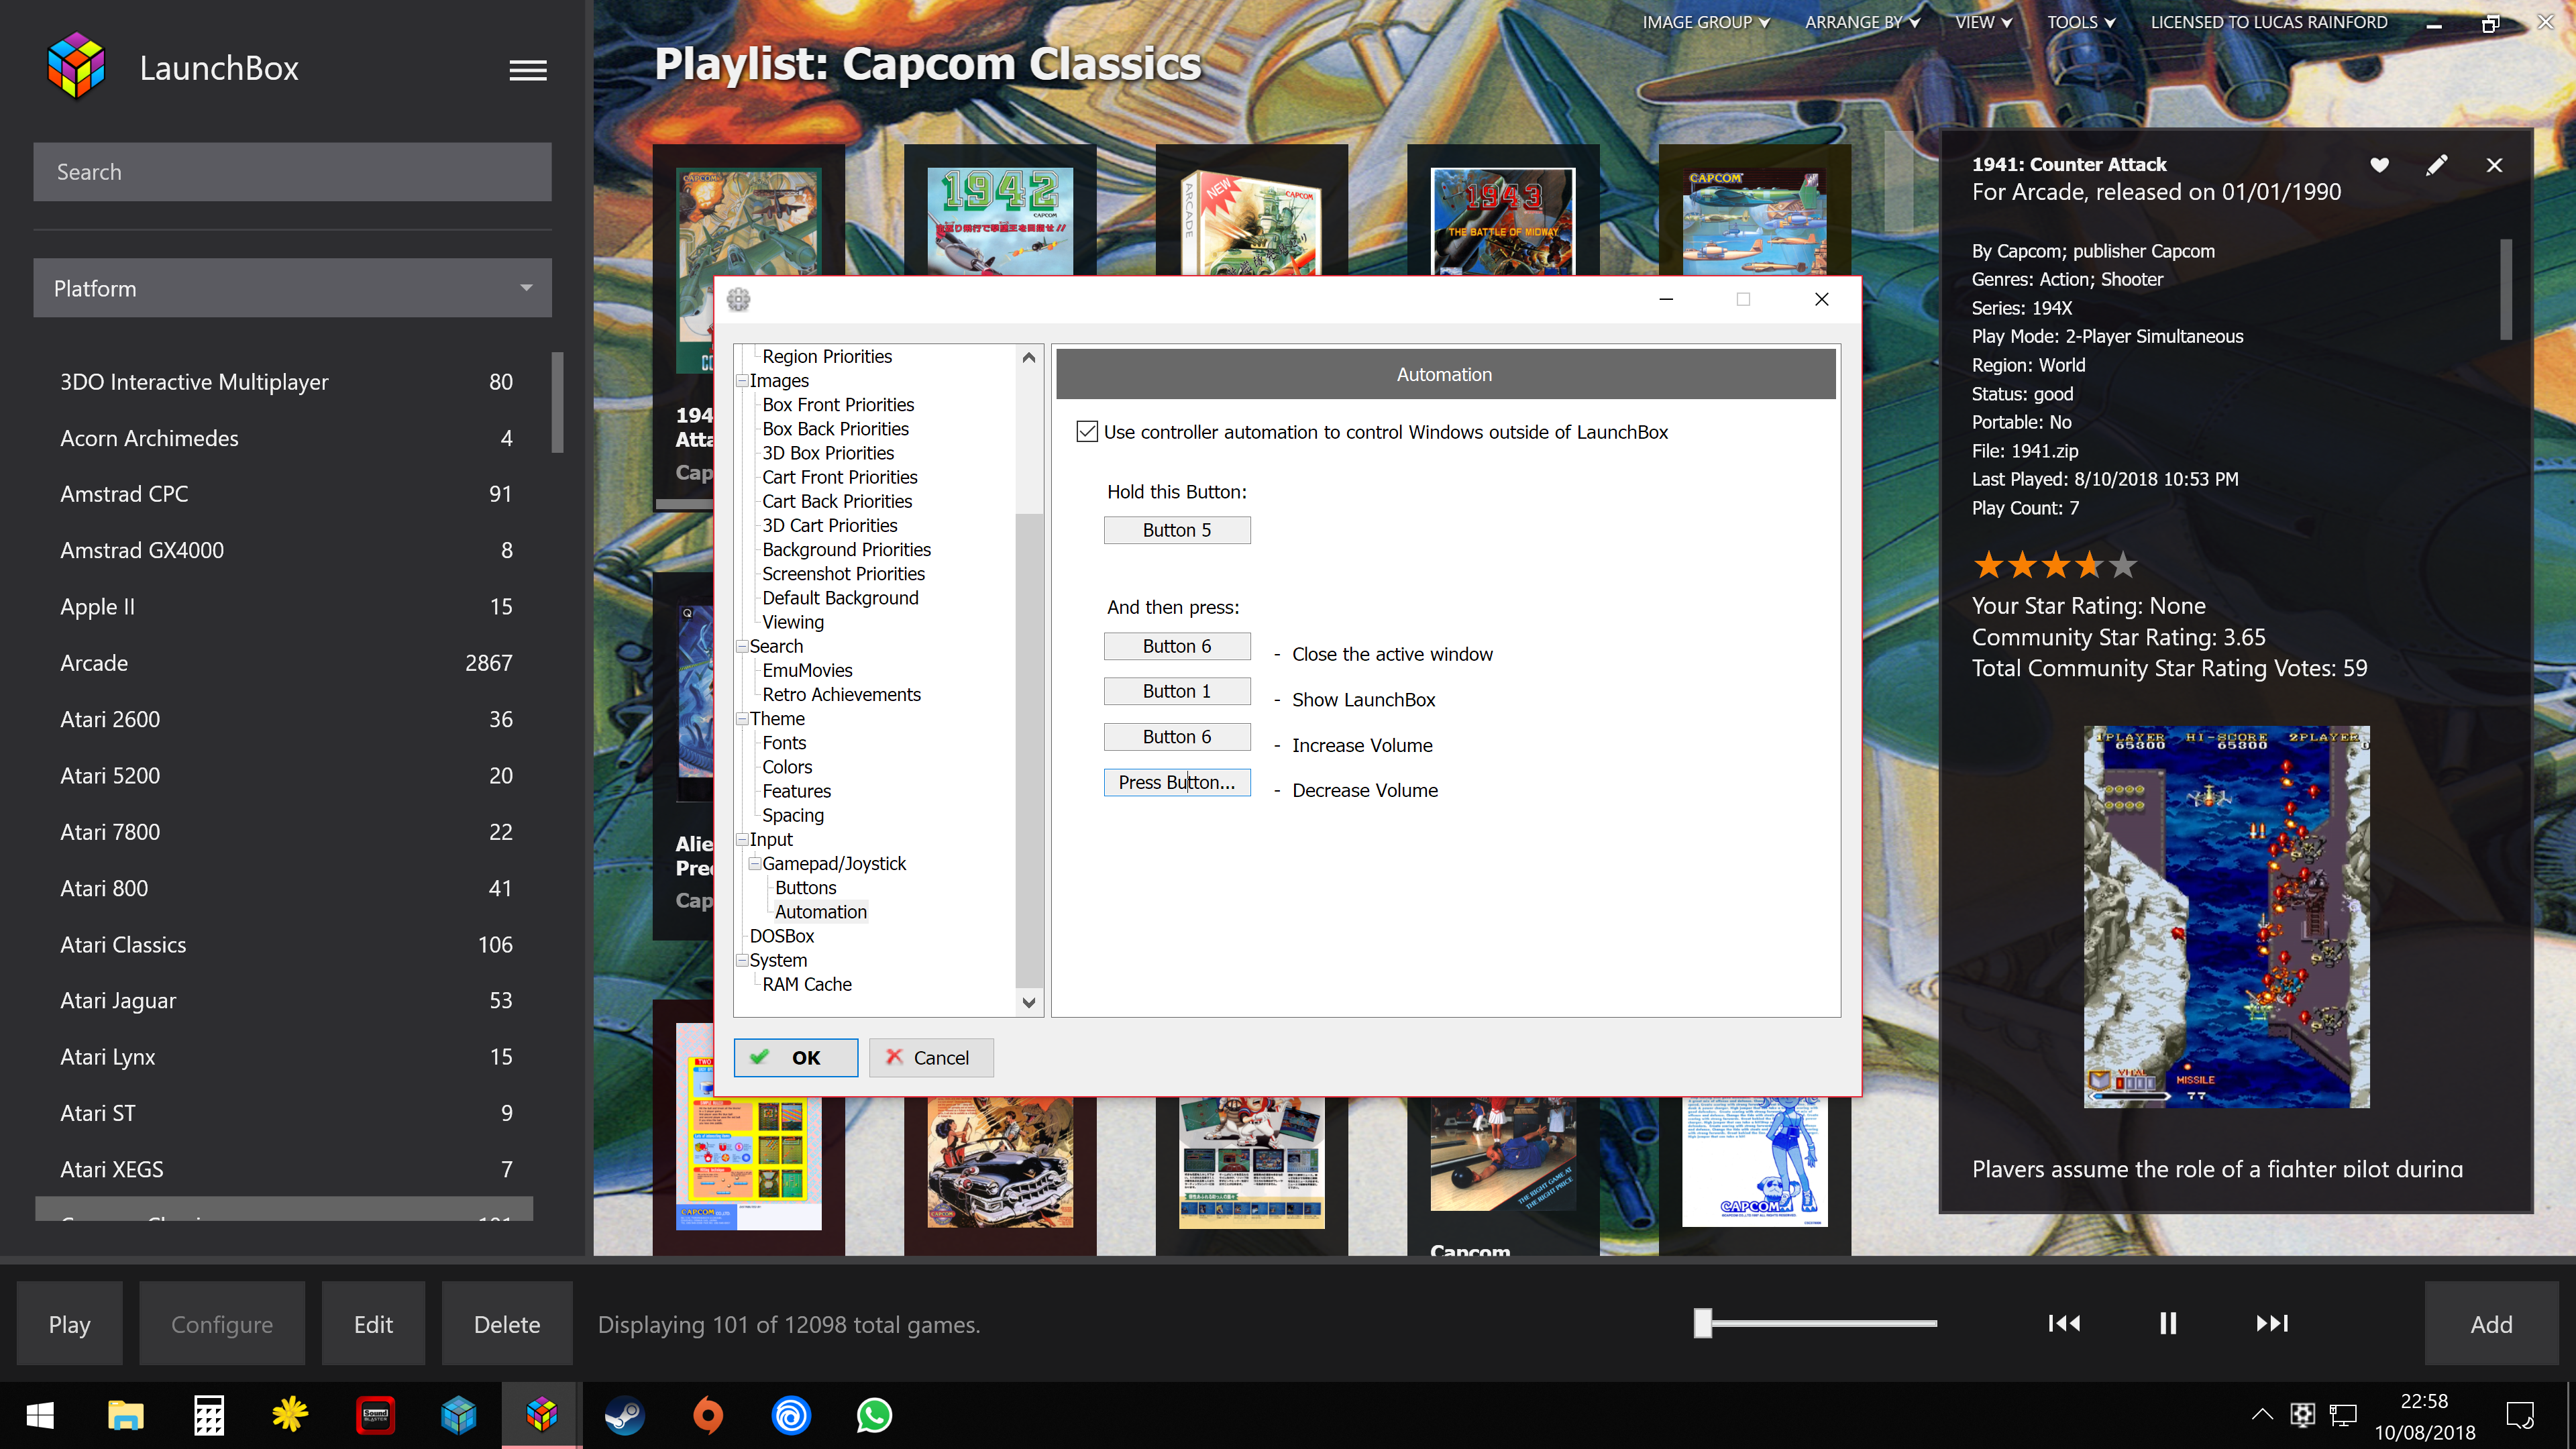Close the game details panel

click(2494, 165)
